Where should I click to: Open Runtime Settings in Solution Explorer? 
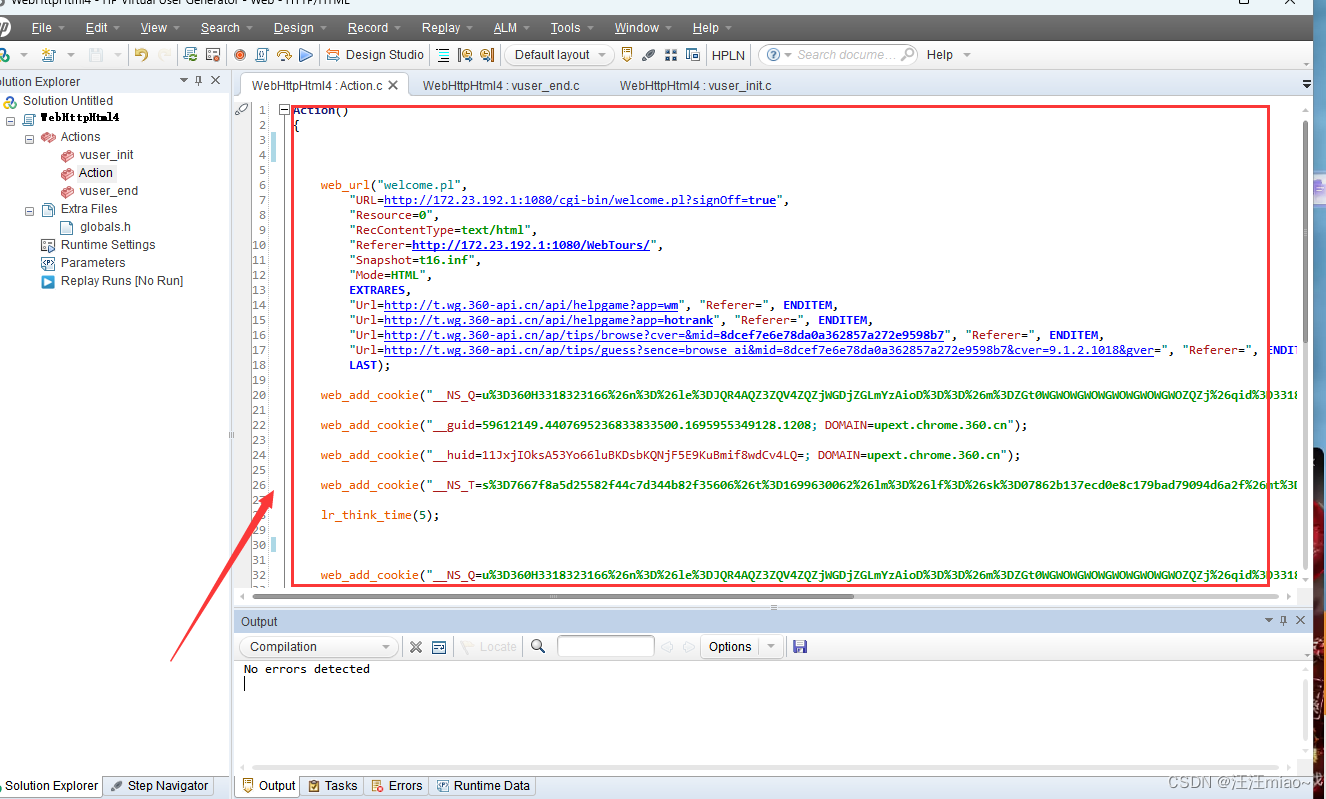(108, 245)
